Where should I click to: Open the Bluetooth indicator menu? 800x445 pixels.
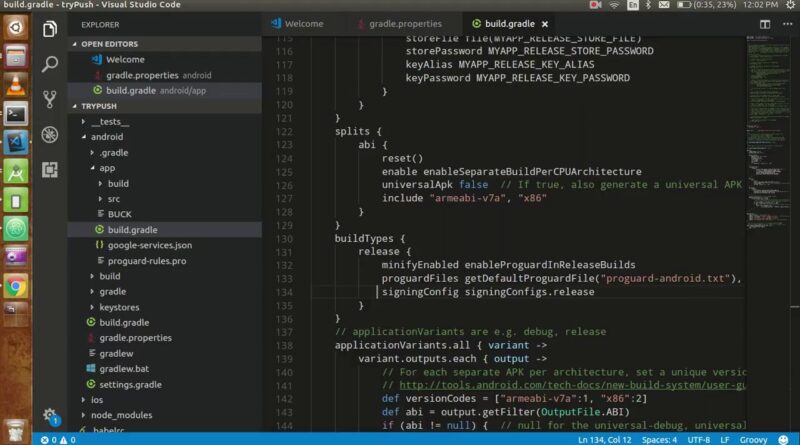[x=648, y=5]
